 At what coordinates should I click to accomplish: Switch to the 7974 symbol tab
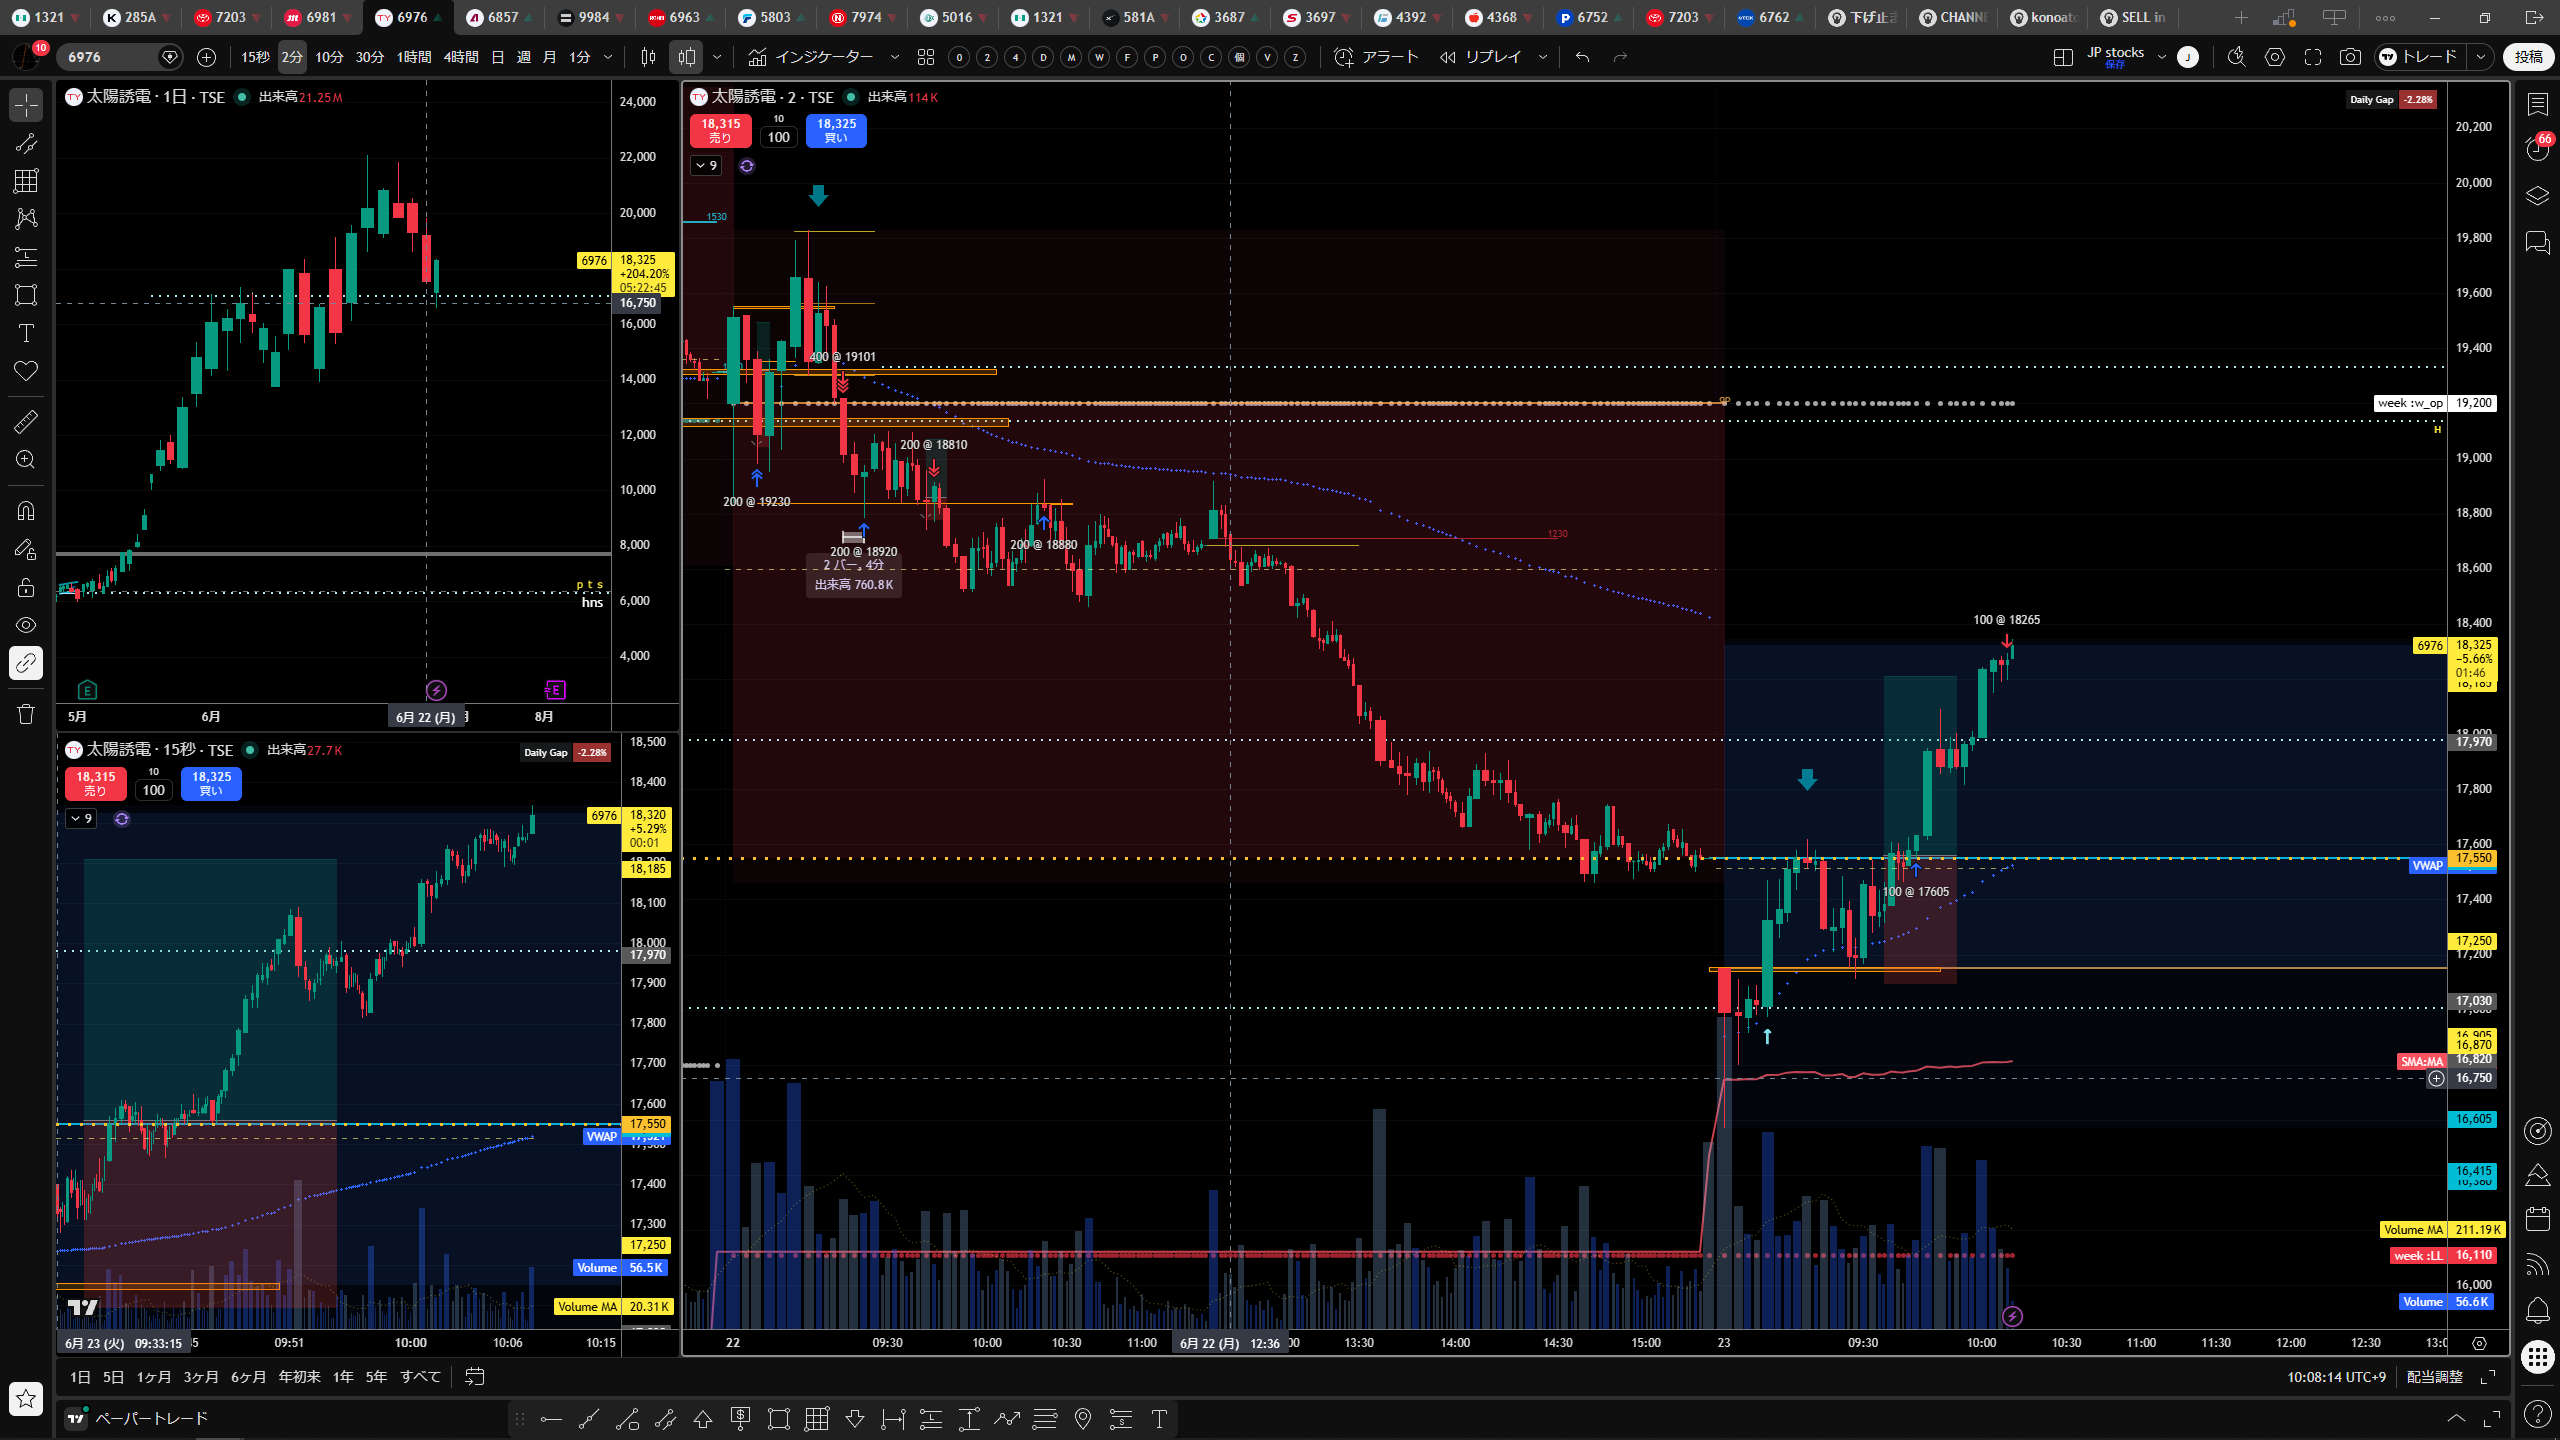[x=862, y=17]
